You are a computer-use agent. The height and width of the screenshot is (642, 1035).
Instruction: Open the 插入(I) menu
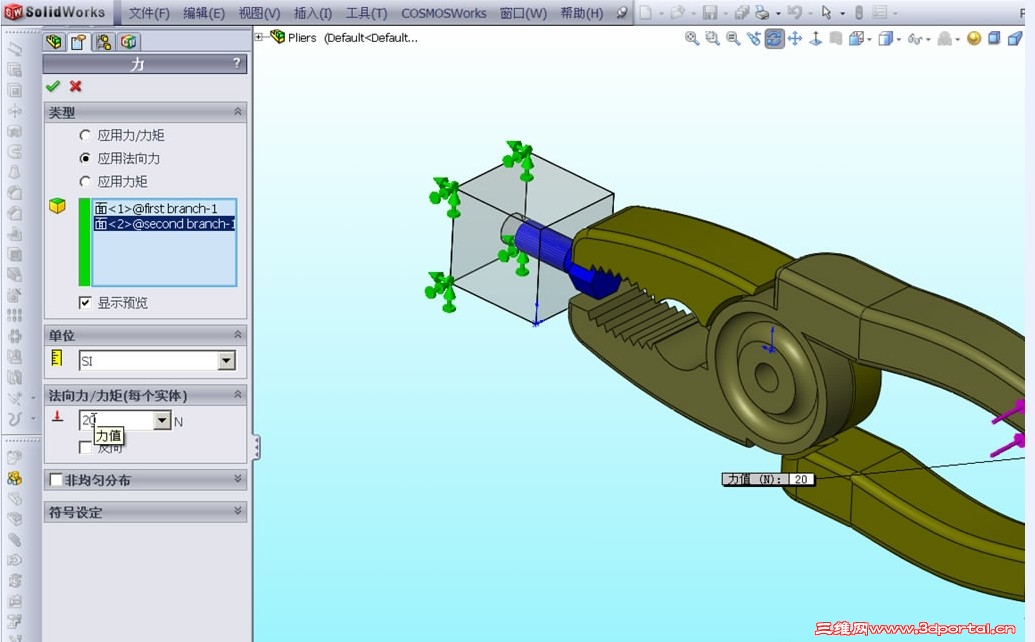point(313,13)
